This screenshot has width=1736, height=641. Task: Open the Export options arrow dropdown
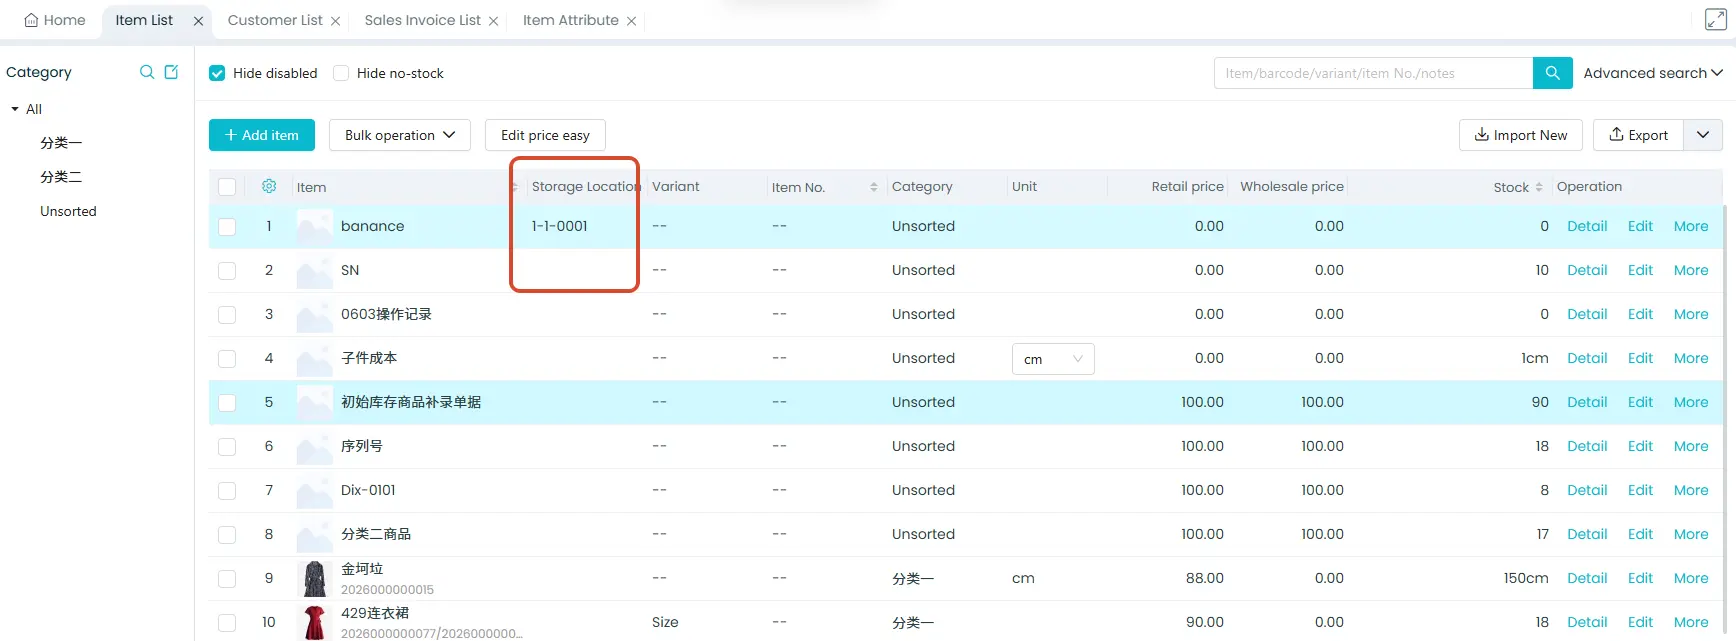pyautogui.click(x=1703, y=135)
